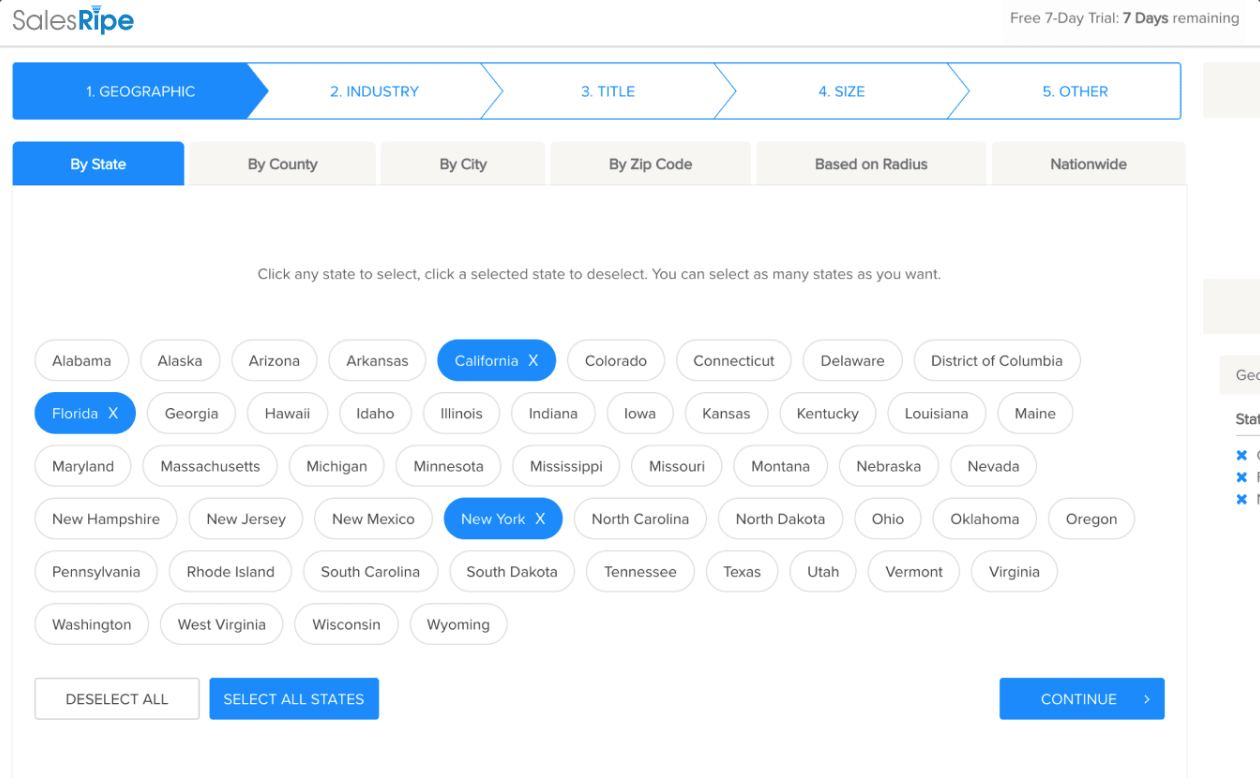Pick the Maine state pill

pyautogui.click(x=1035, y=414)
